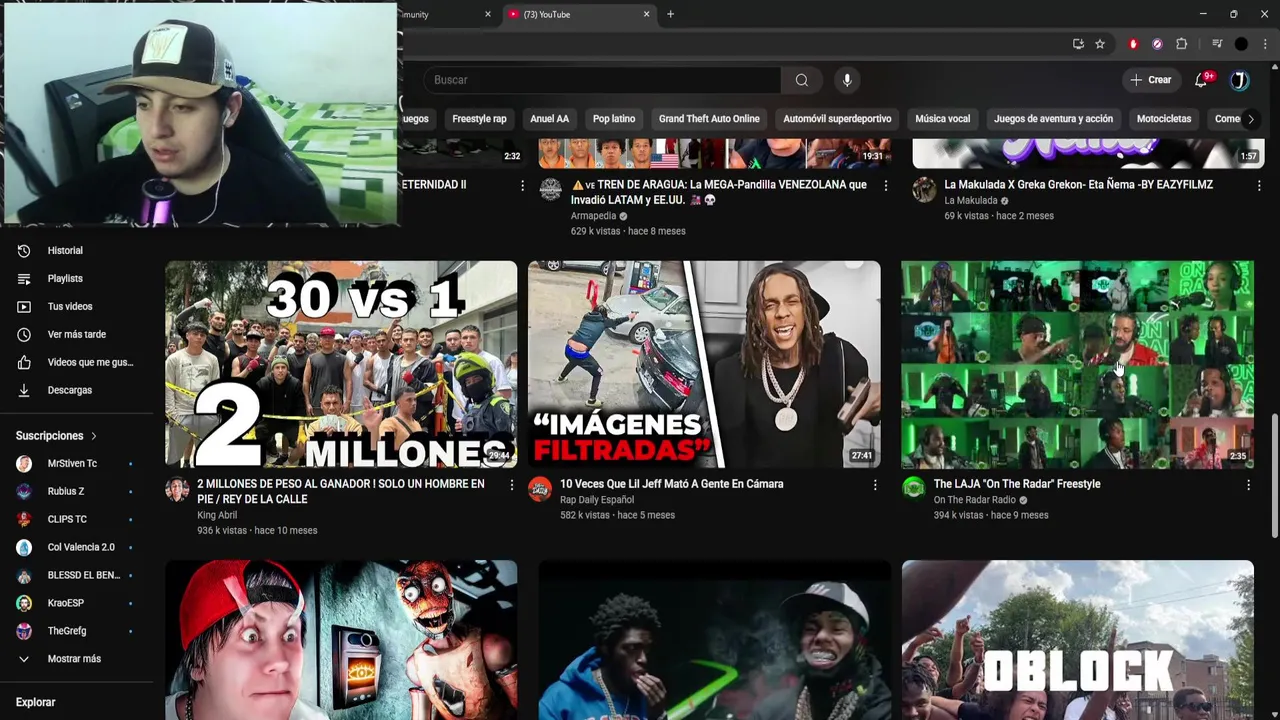Select the Música vocal chip
Image resolution: width=1280 pixels, height=720 pixels.
943,119
